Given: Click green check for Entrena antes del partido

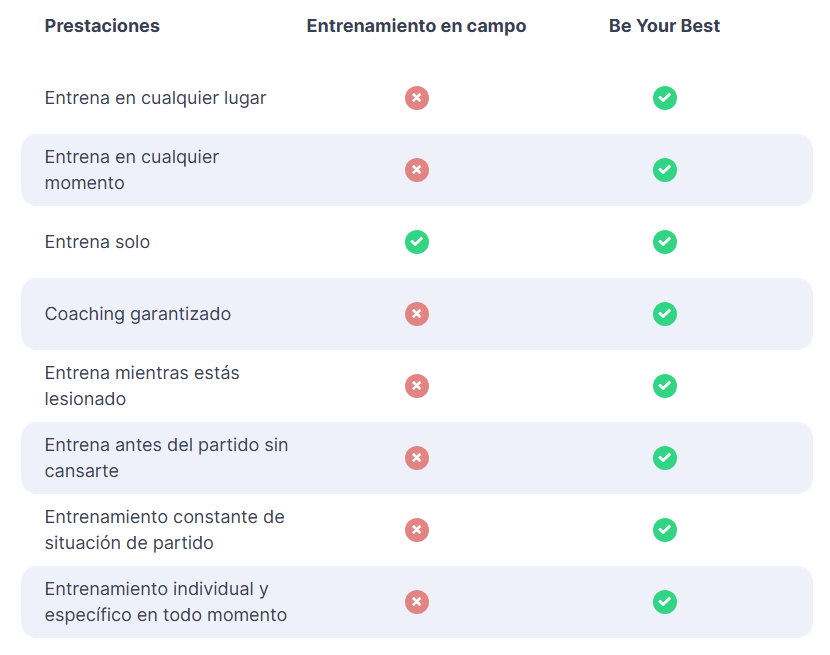Looking at the screenshot, I should point(664,458).
